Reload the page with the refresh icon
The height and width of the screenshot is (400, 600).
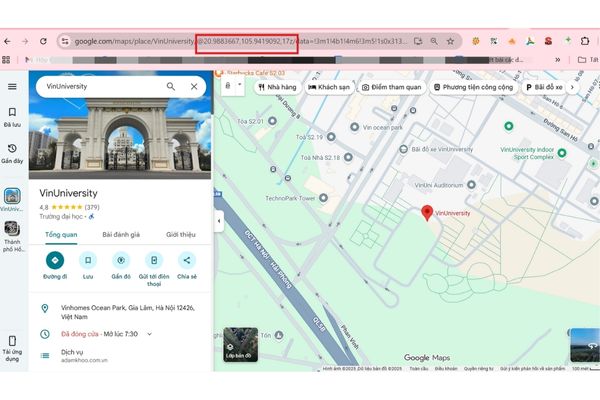43,41
